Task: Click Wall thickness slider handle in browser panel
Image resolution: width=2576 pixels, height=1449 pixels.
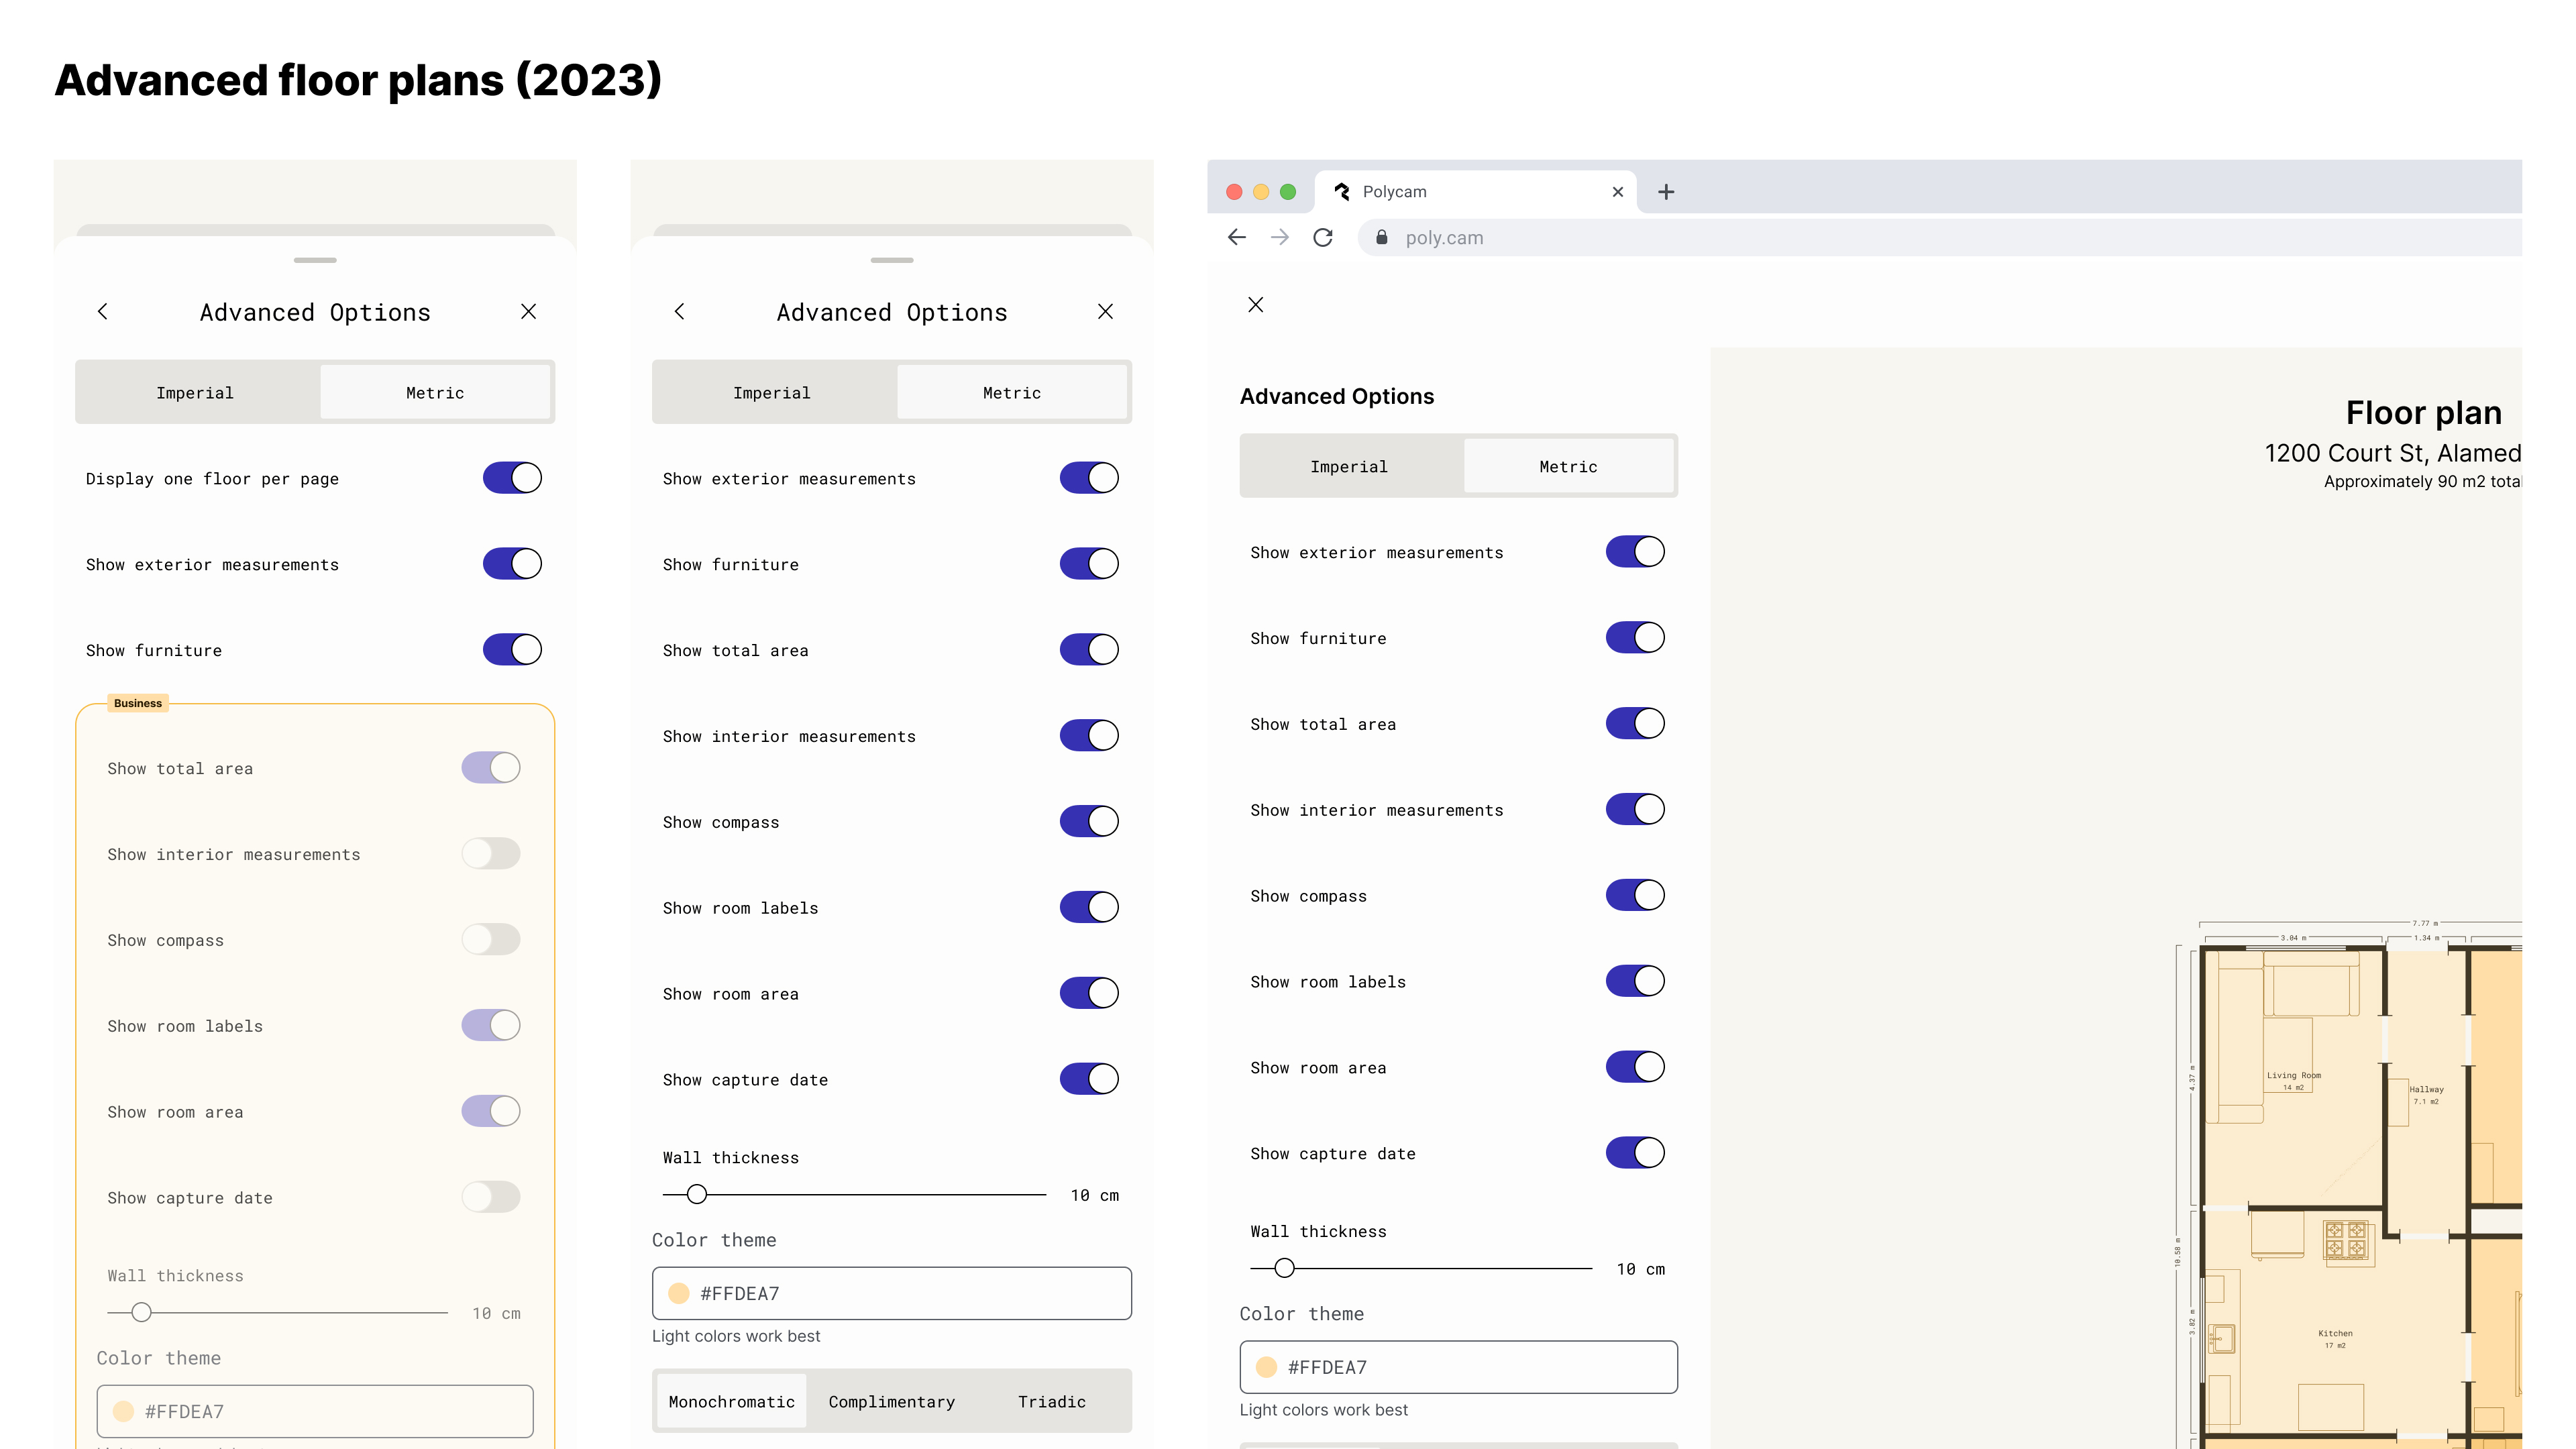Action: coord(1285,1269)
